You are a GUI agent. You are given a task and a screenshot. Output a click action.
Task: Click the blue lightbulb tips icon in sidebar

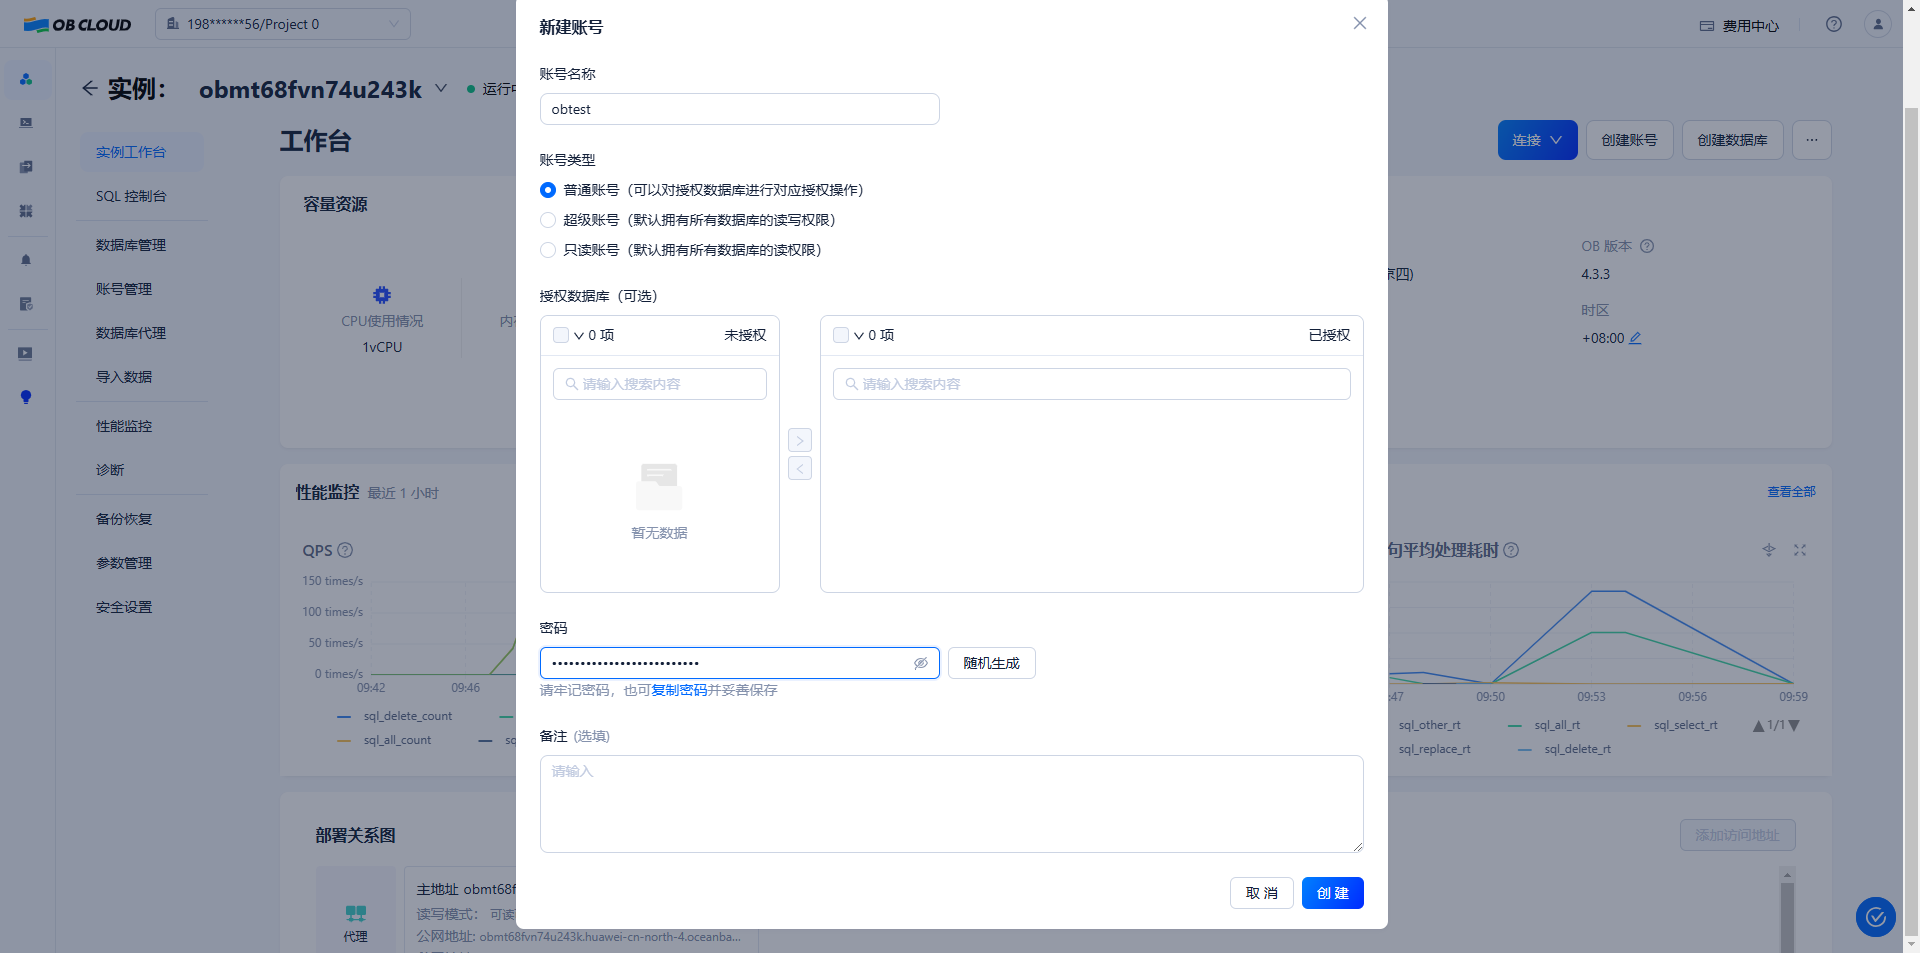coord(26,397)
